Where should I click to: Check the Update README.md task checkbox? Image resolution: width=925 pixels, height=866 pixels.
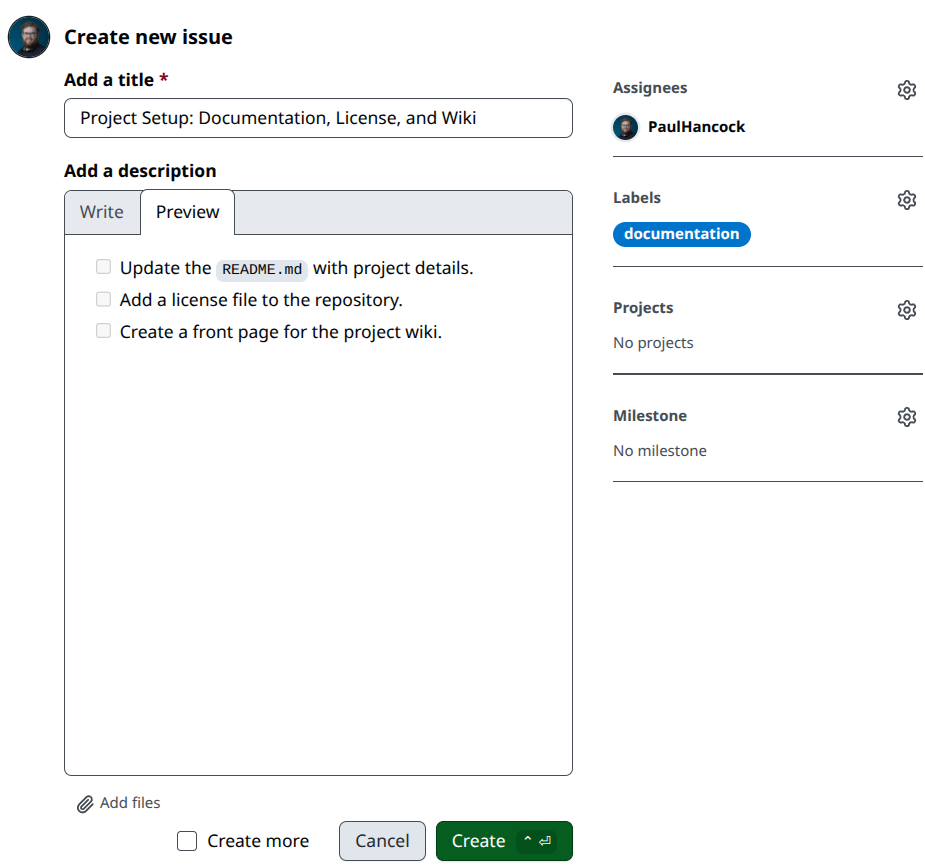[x=103, y=266]
